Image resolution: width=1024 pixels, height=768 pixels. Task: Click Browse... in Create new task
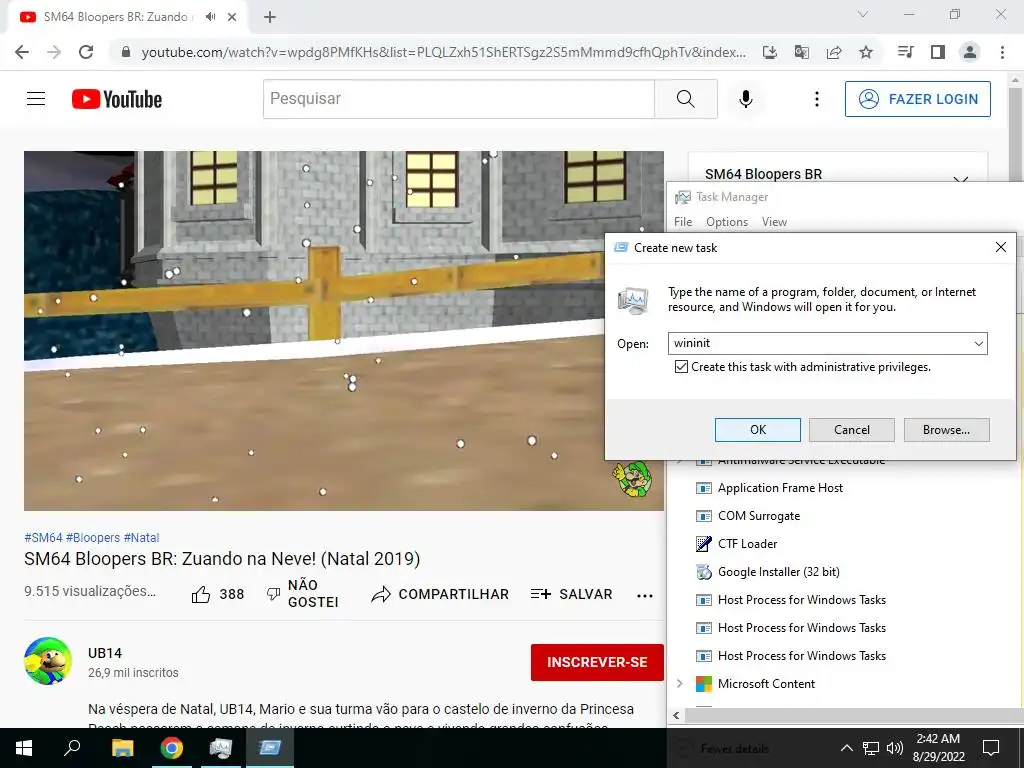click(x=946, y=430)
